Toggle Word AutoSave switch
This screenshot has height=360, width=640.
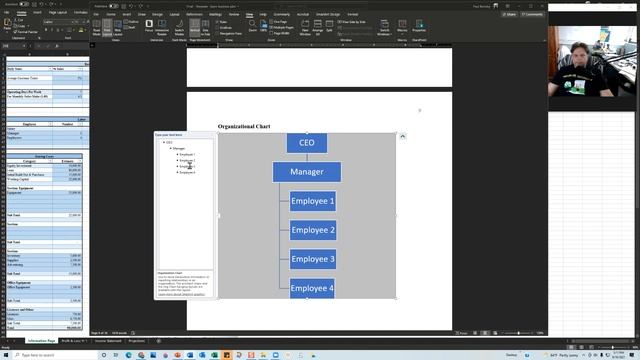pos(113,6)
